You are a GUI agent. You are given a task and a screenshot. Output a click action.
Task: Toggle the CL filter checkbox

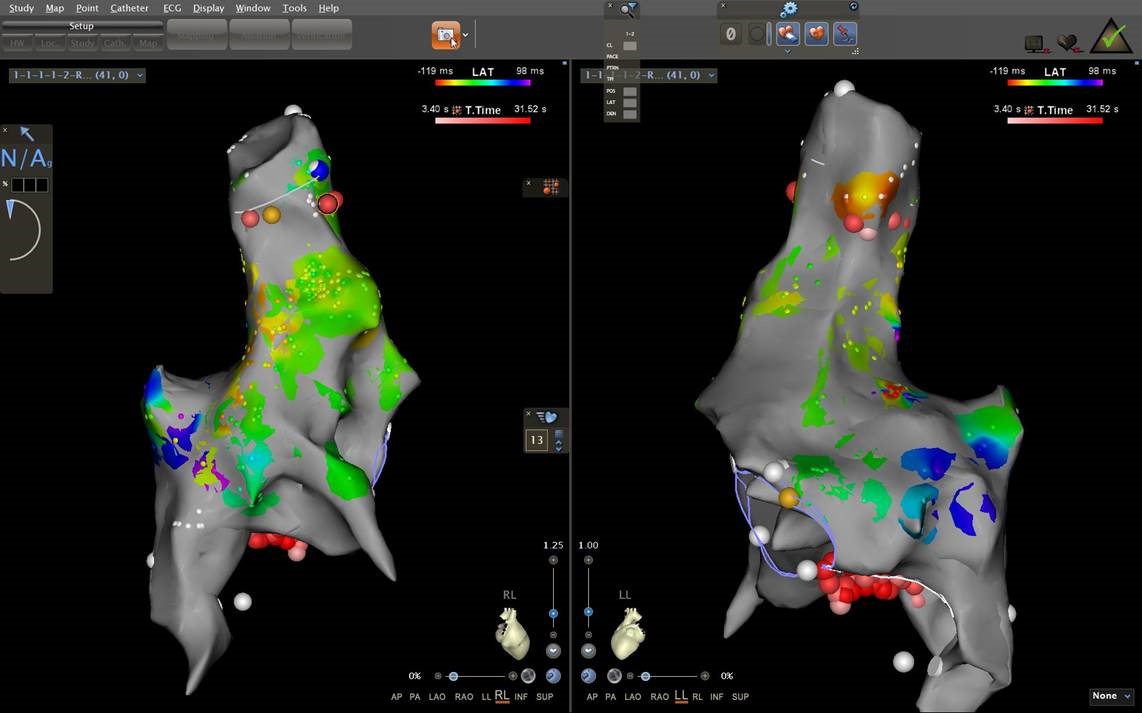[629, 46]
